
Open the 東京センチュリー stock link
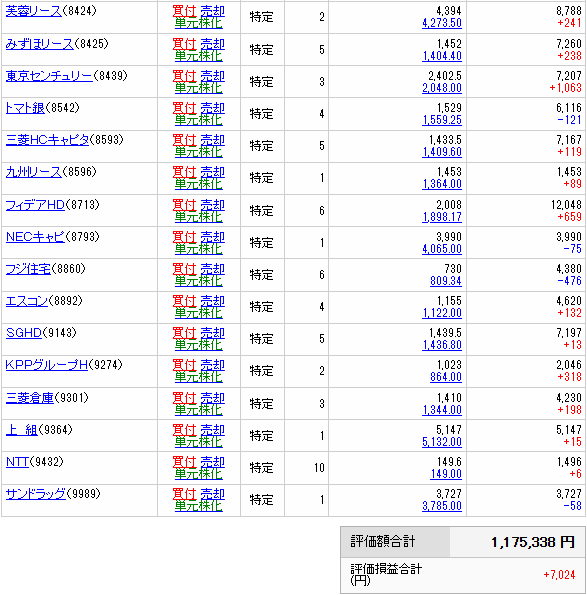point(49,76)
